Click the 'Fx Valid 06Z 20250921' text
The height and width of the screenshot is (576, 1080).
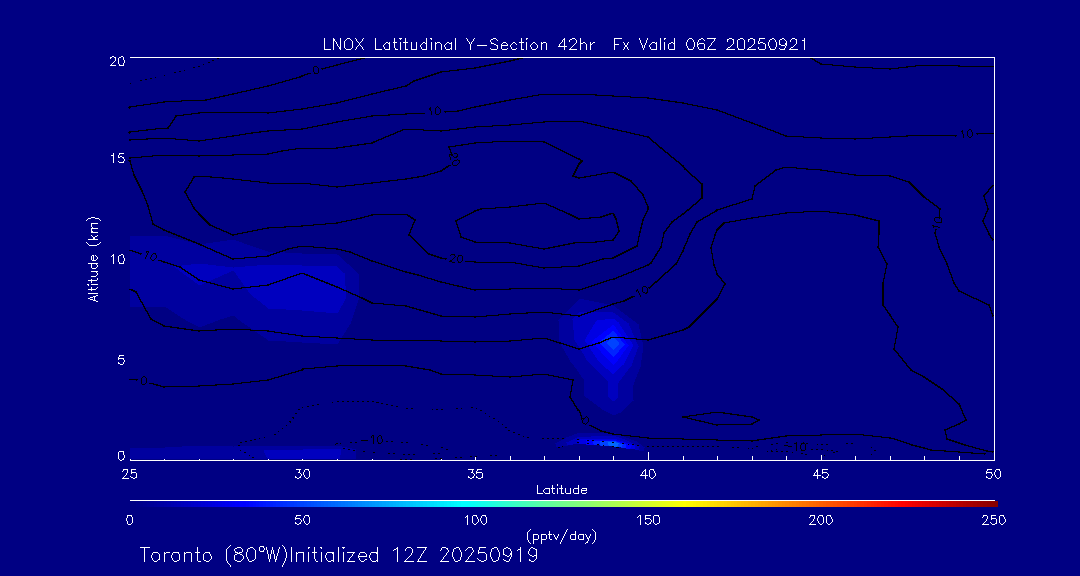click(x=710, y=45)
